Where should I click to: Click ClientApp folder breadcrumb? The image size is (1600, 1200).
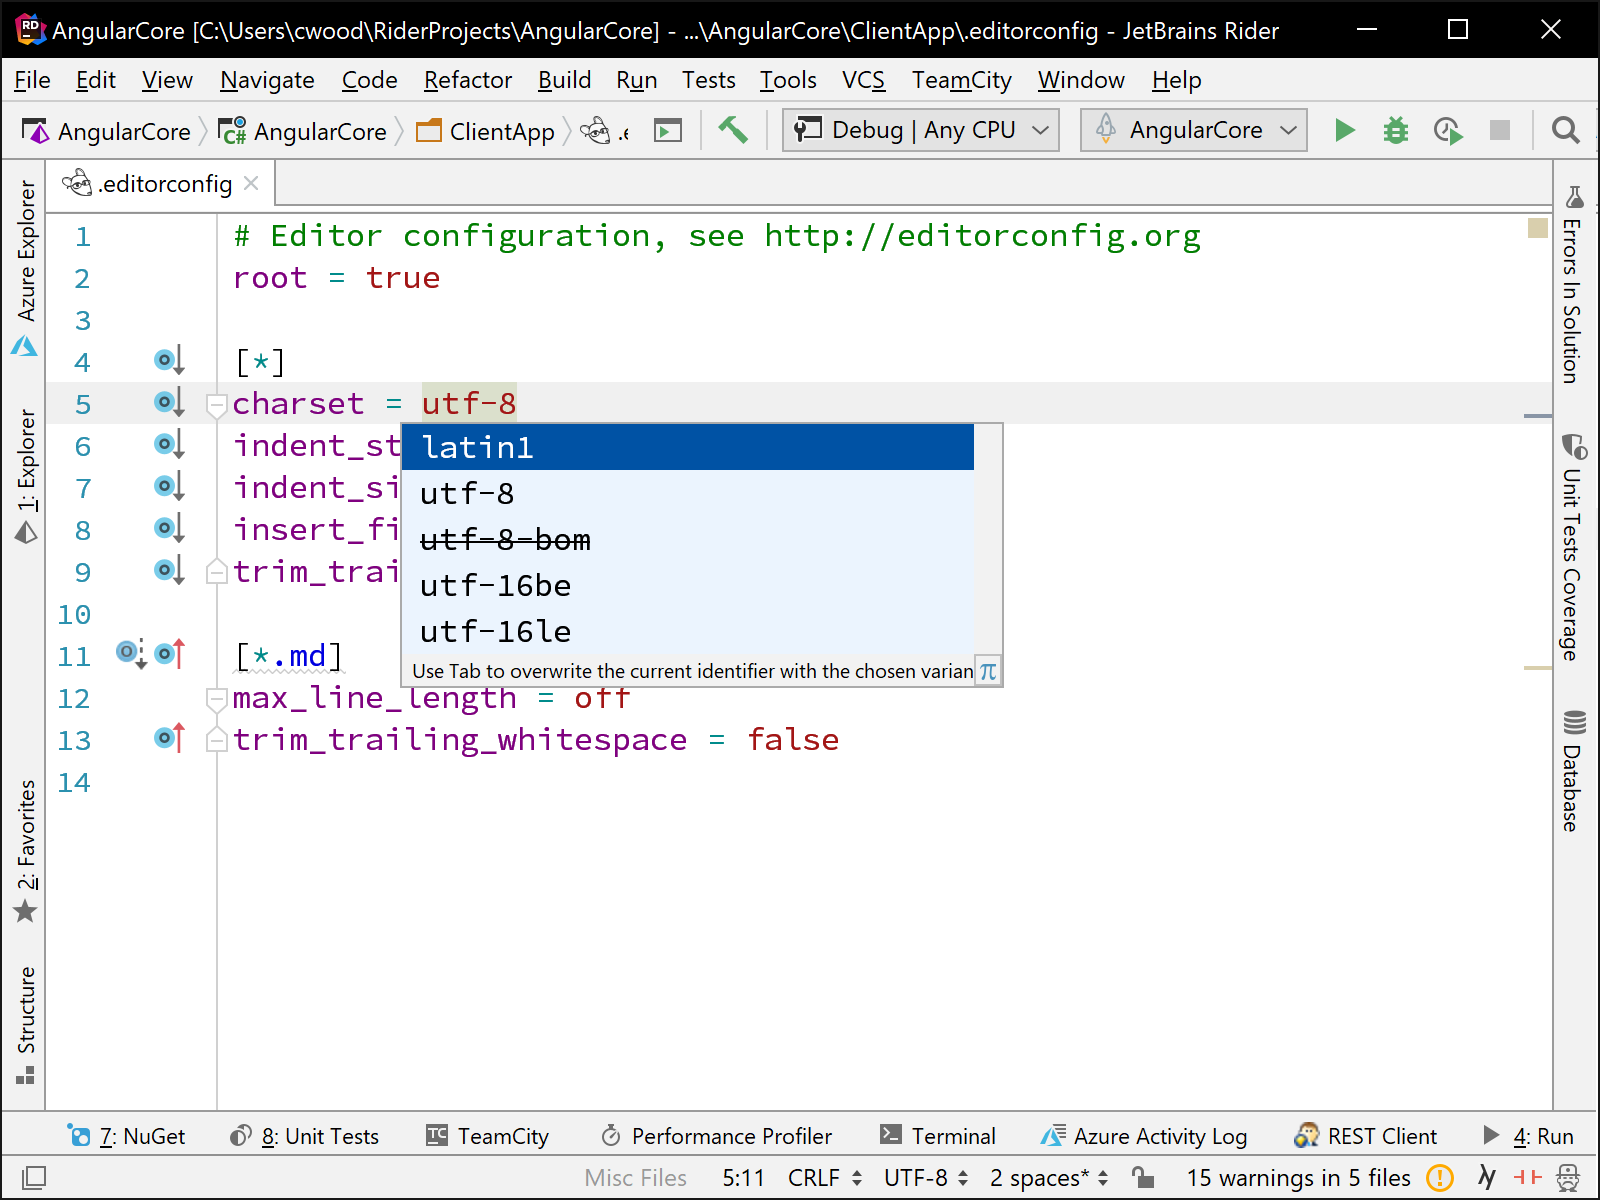coord(485,131)
